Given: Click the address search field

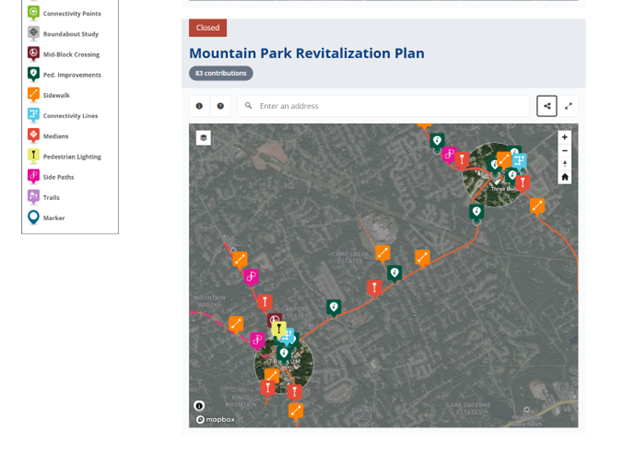Looking at the screenshot, I should pos(390,106).
